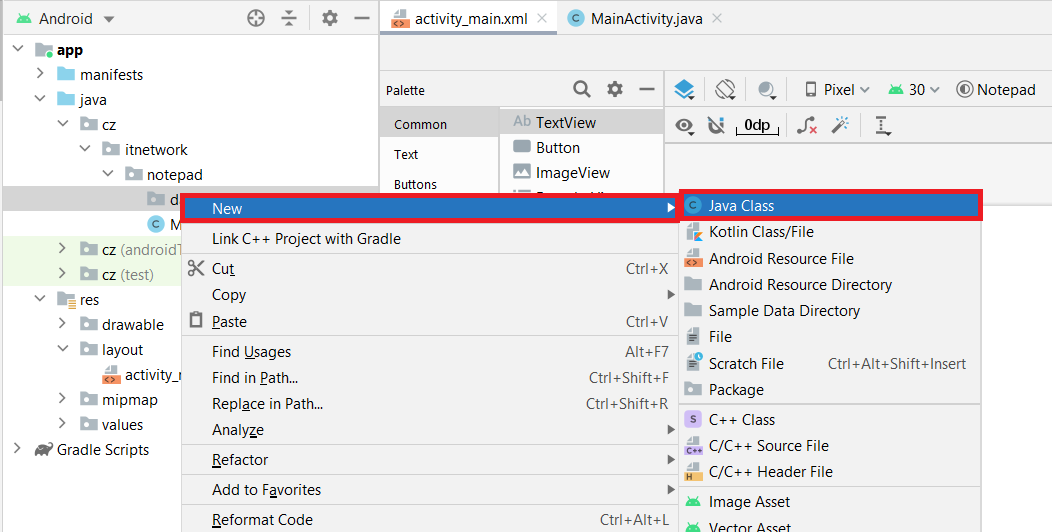Click the Notepad theme button
Screen dimensions: 1052x532
click(x=996, y=90)
